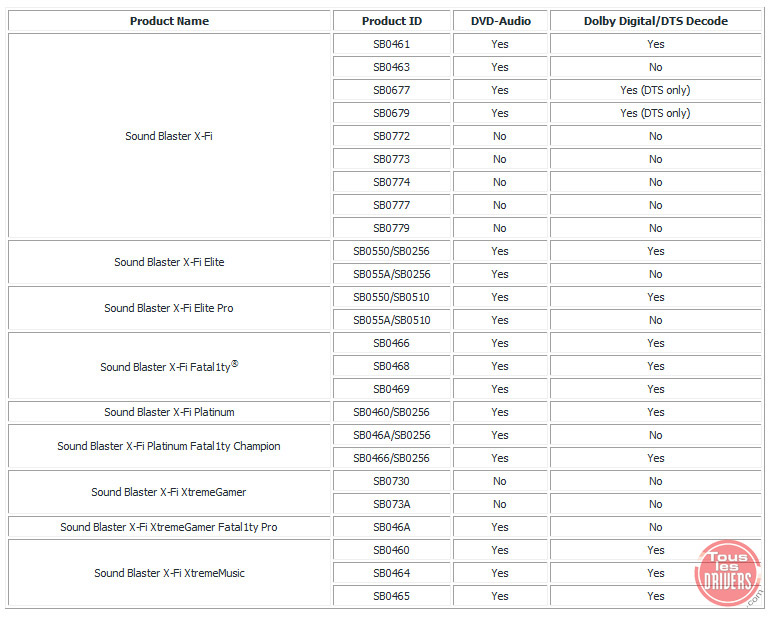Image resolution: width=772 pixels, height=619 pixels.
Task: Select the SB0463 product ID
Action: [391, 67]
